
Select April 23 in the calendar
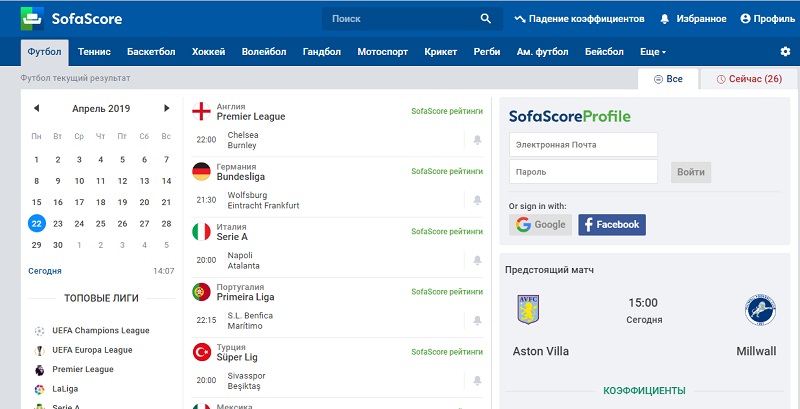58,223
